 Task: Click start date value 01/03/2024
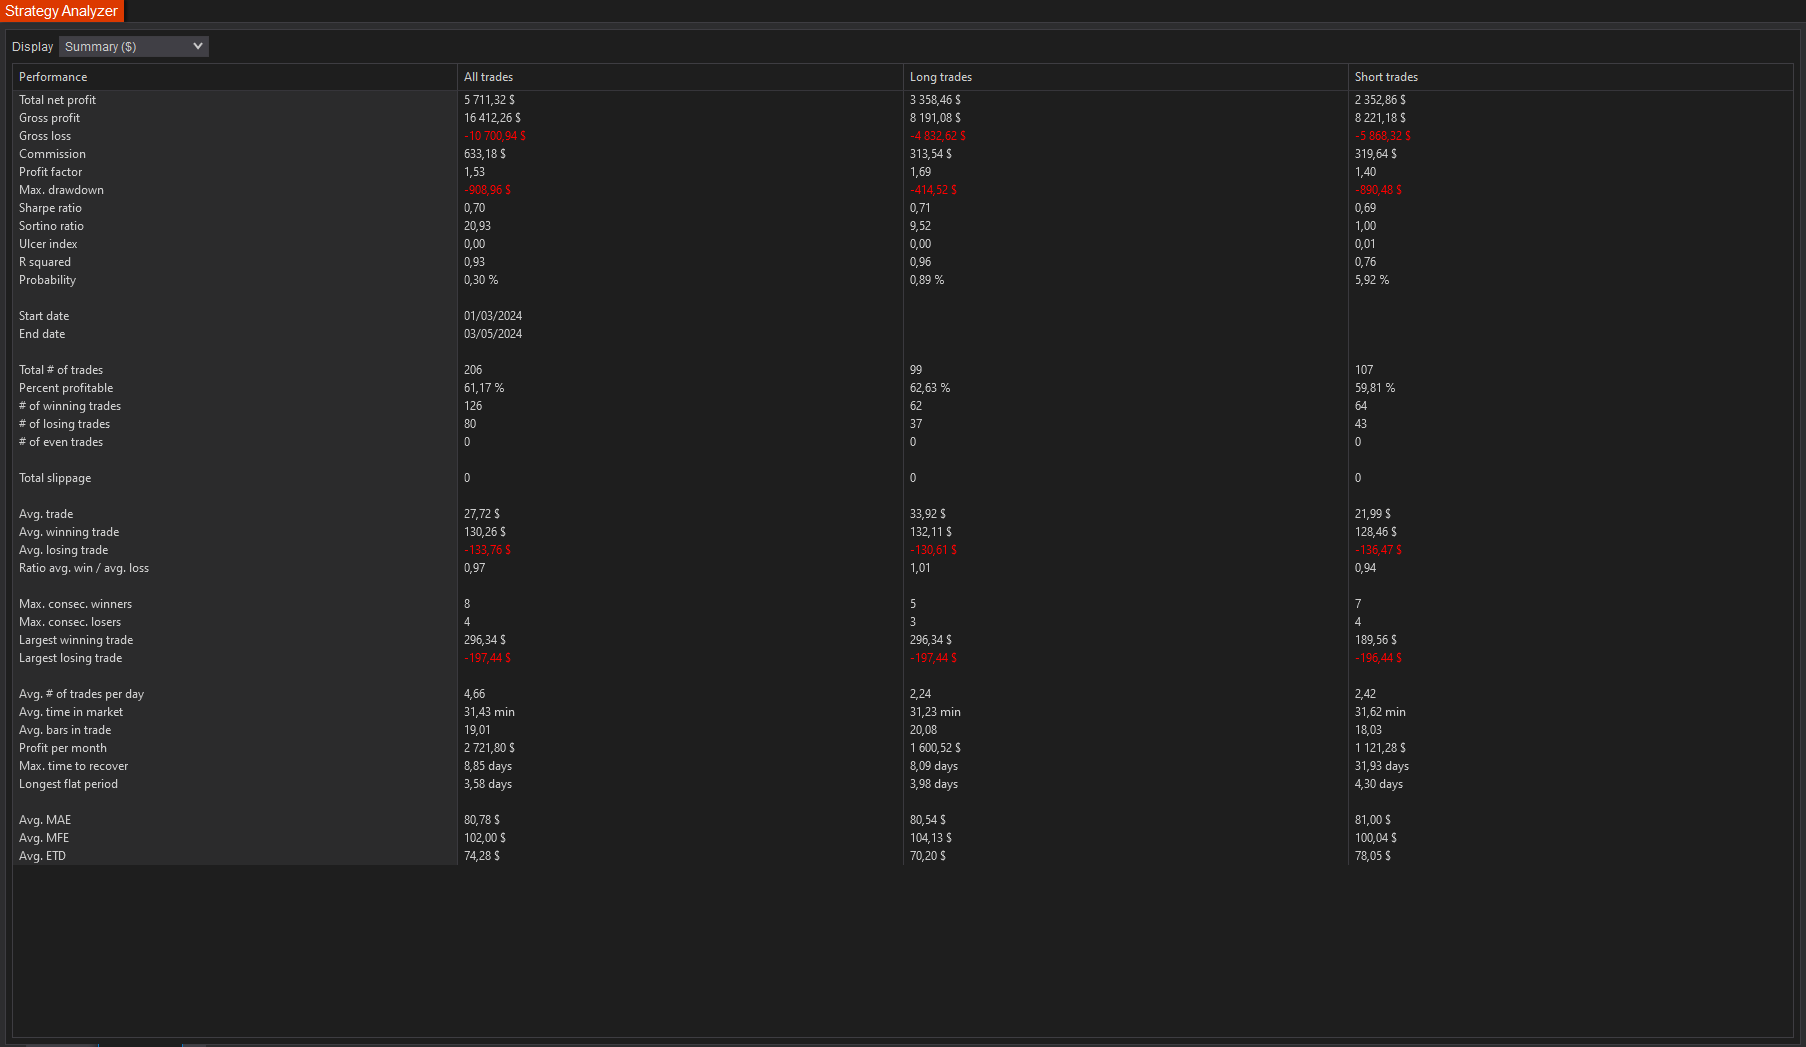point(493,316)
